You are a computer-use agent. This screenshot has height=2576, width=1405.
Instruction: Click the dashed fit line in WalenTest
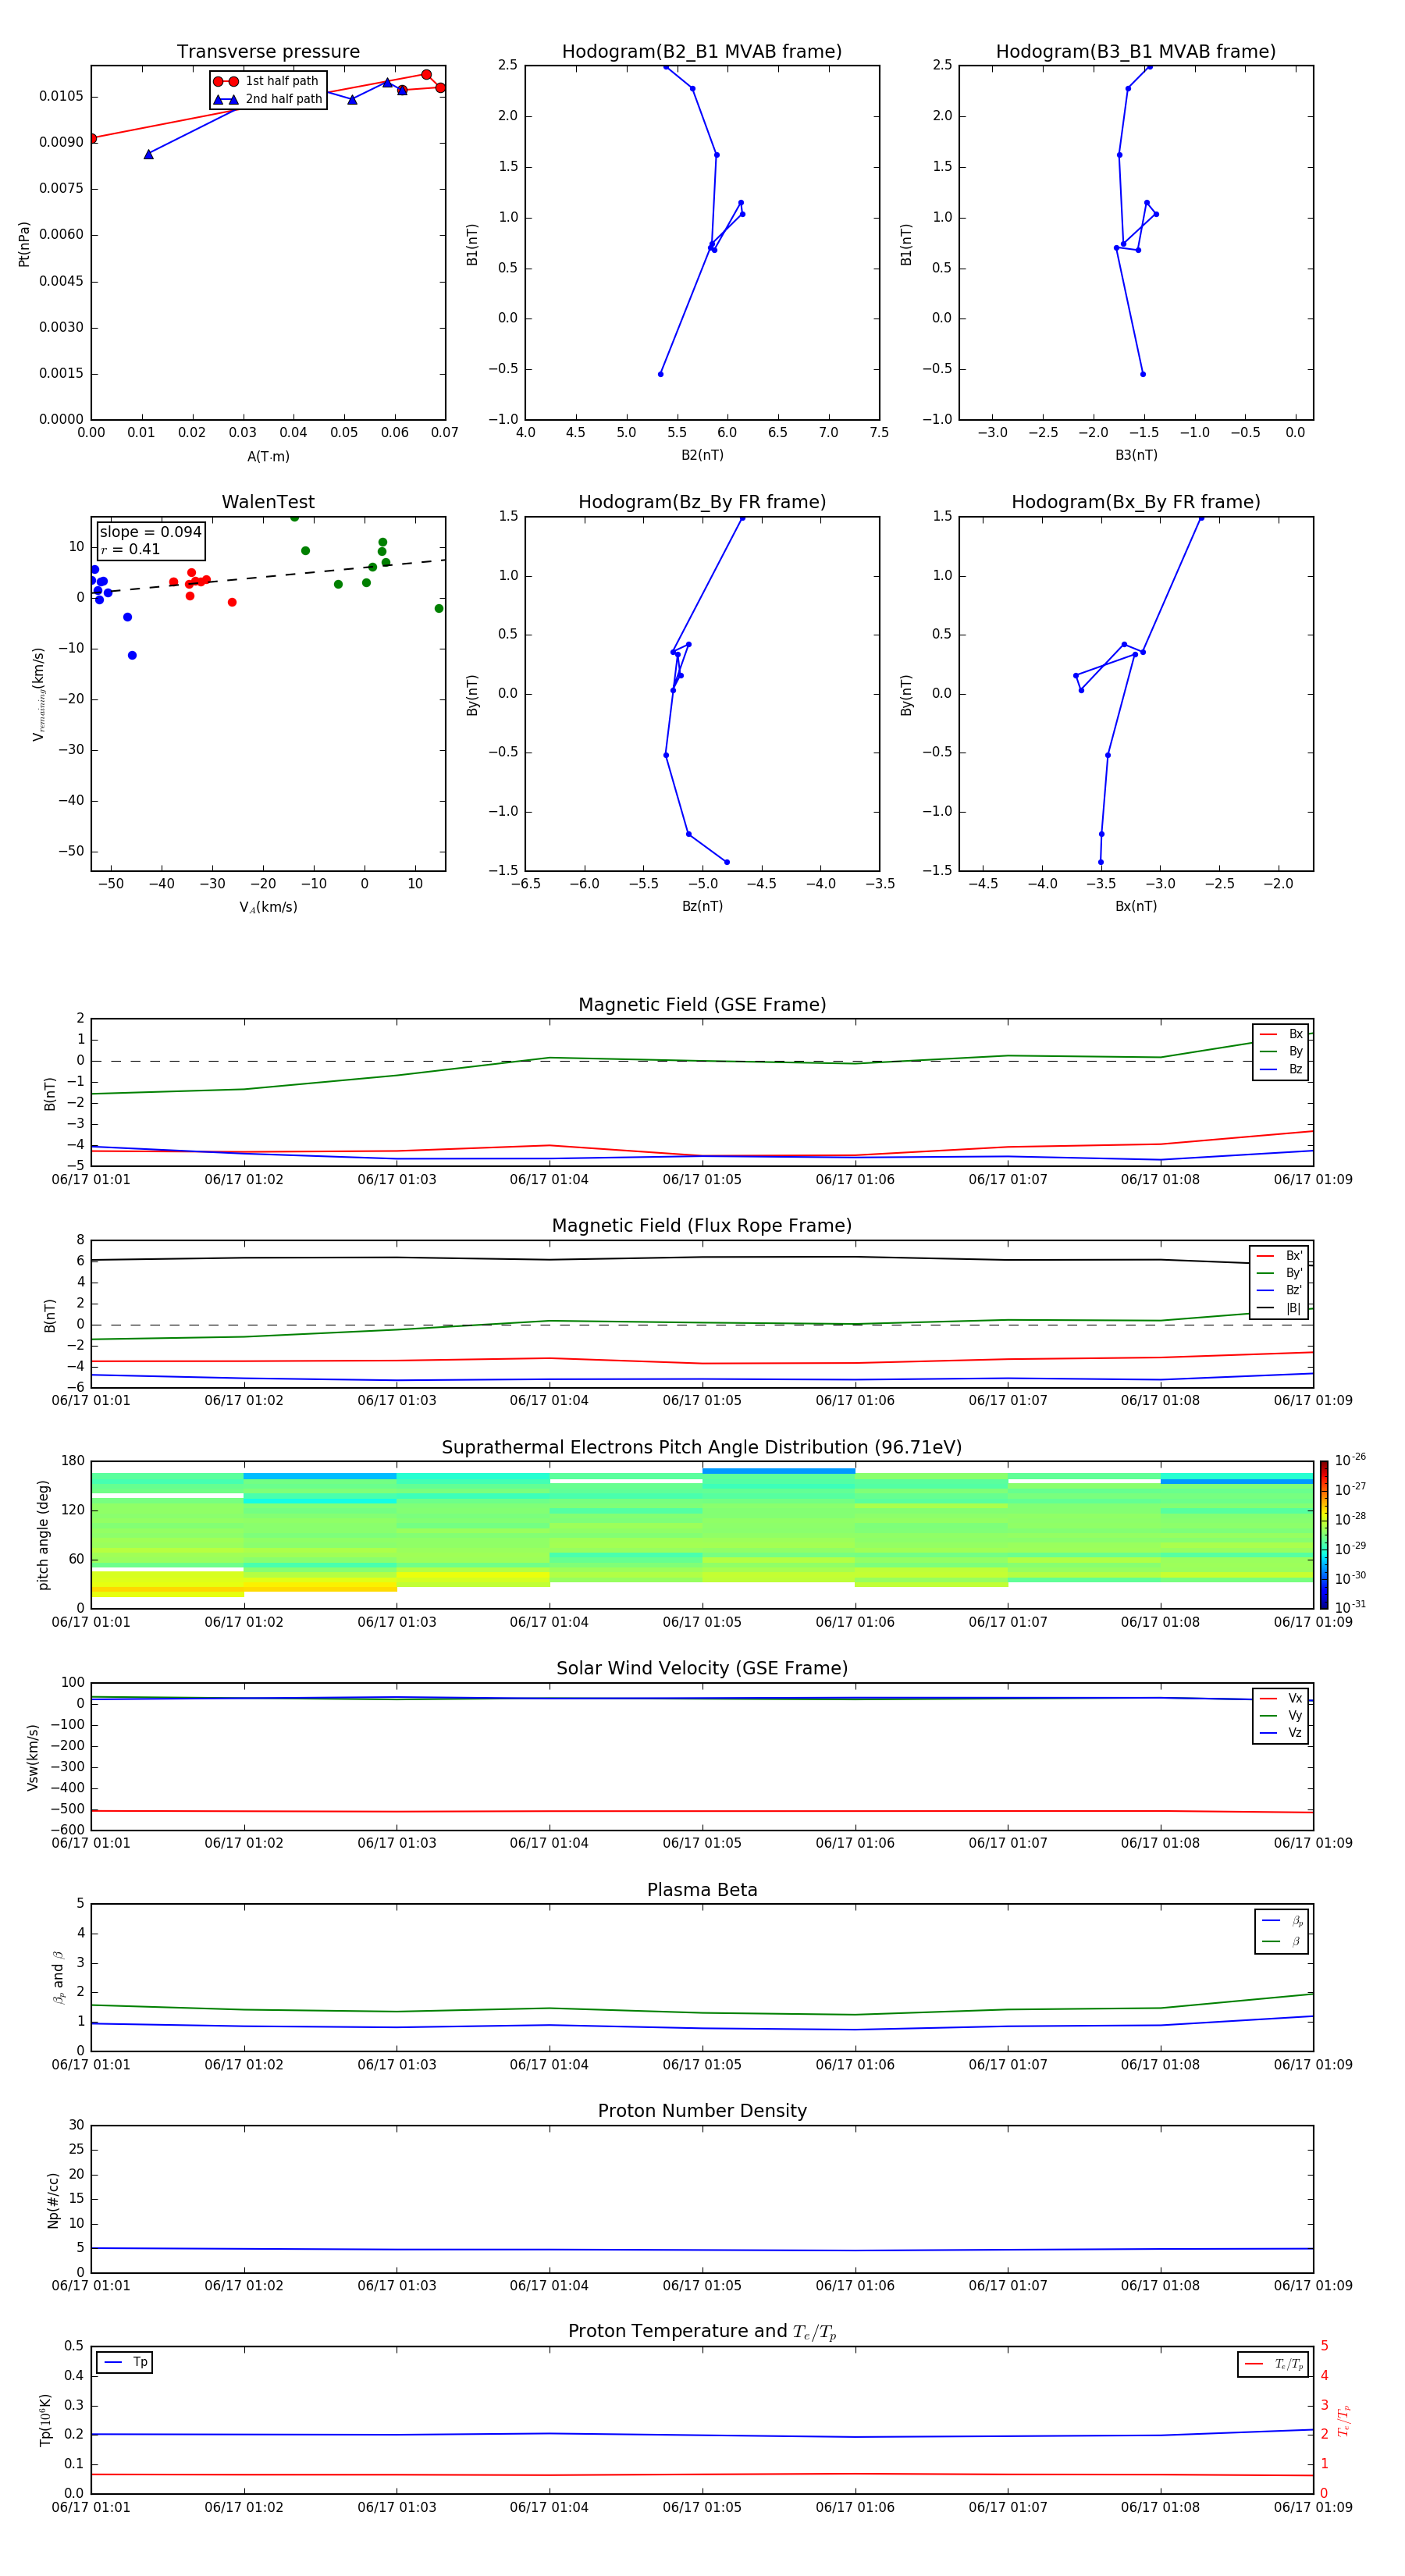tap(268, 576)
